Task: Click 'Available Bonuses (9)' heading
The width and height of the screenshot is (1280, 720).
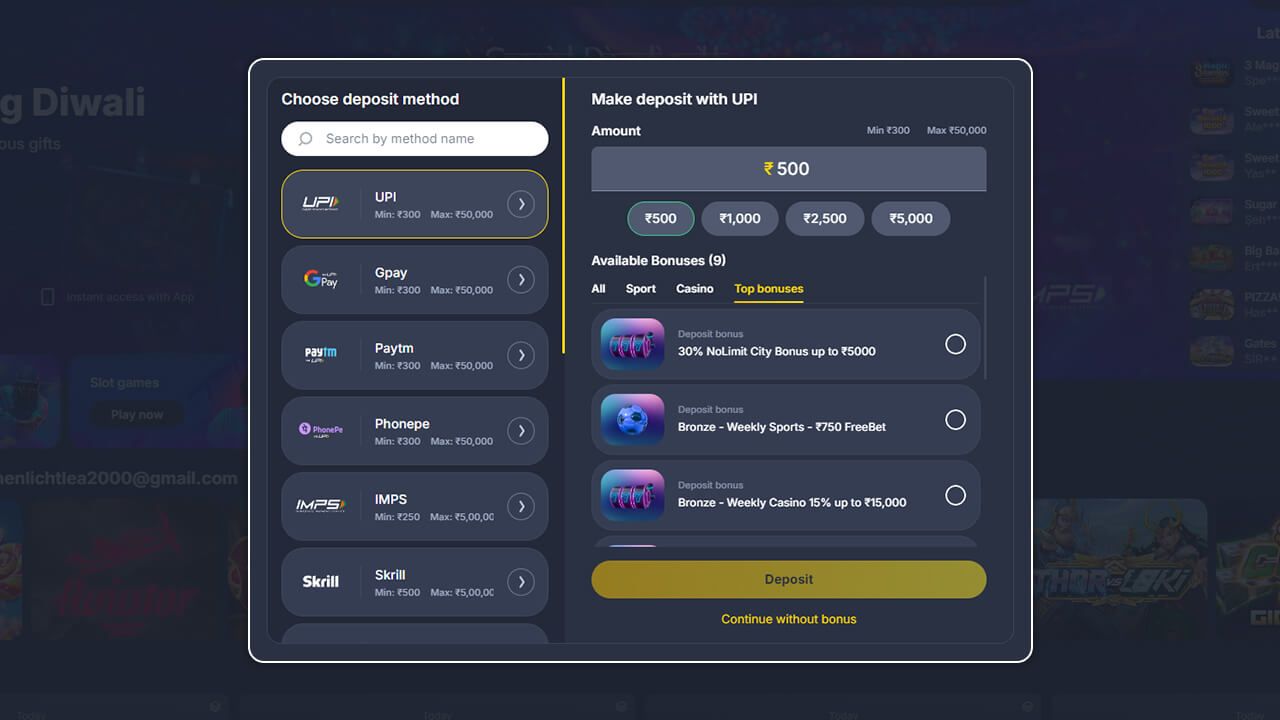Action: point(659,261)
